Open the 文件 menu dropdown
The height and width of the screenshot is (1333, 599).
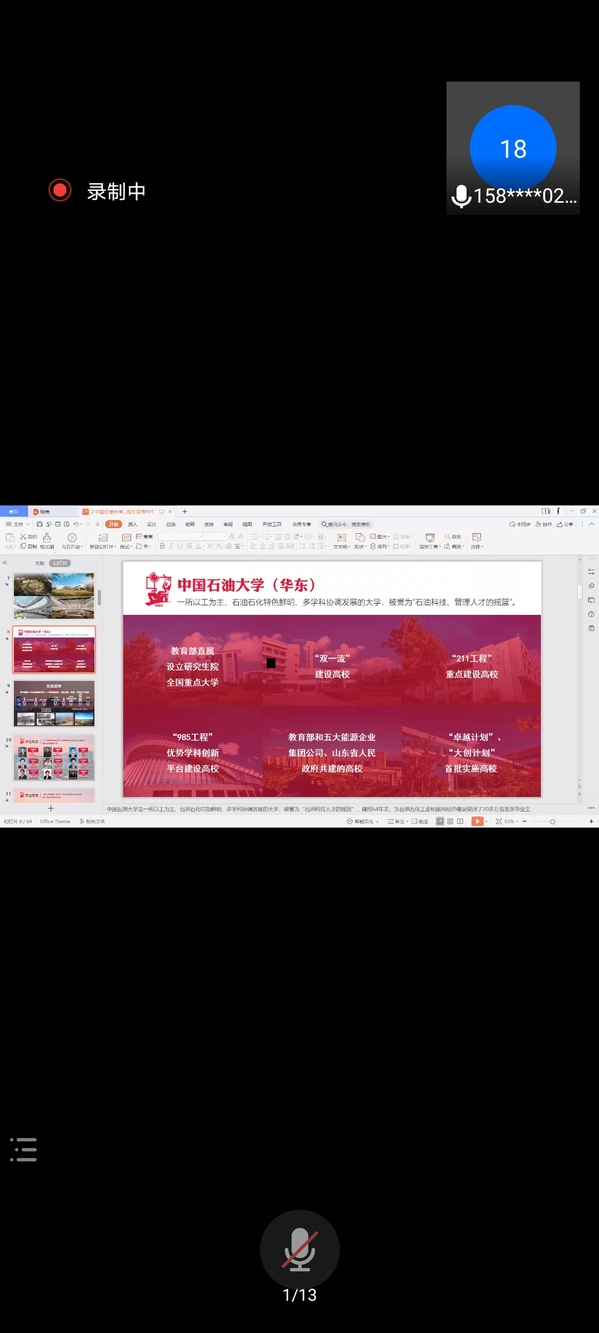18,524
